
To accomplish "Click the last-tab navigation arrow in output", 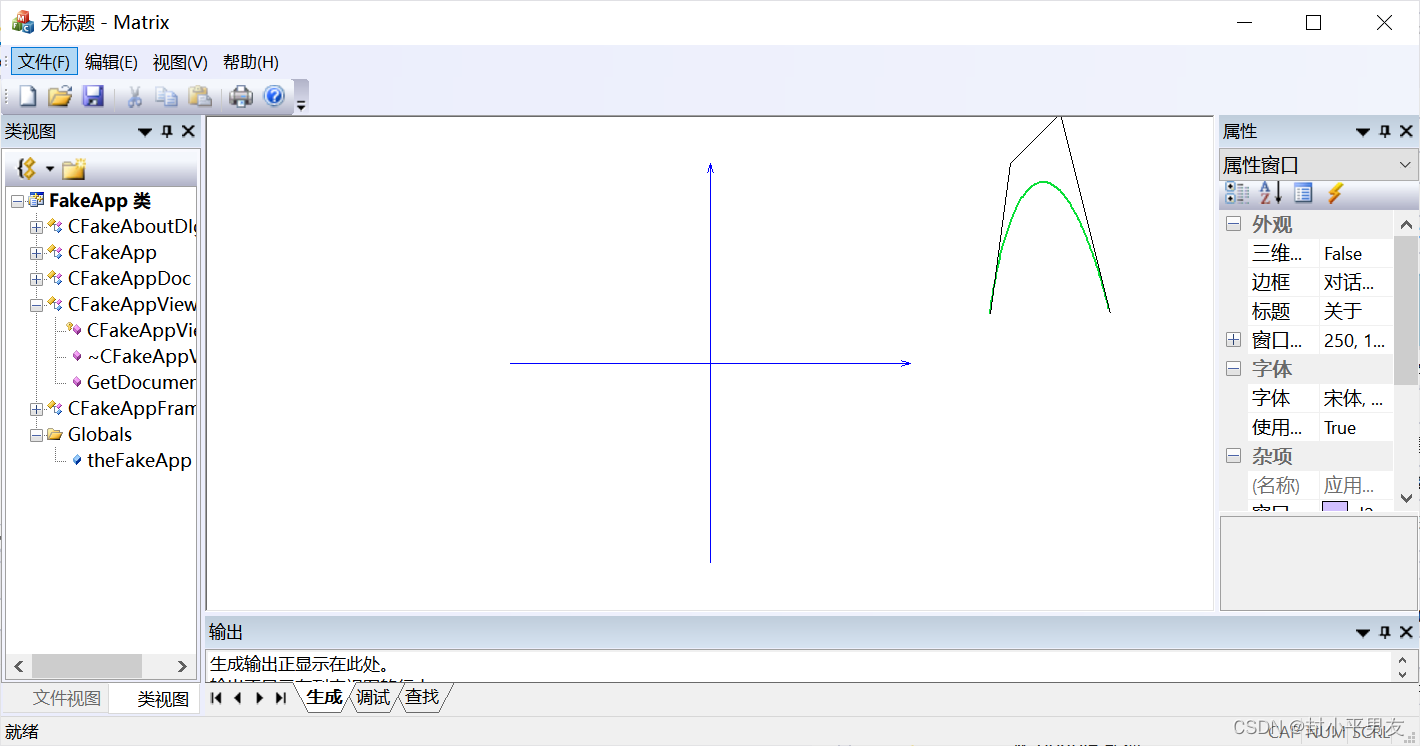I will [x=281, y=698].
